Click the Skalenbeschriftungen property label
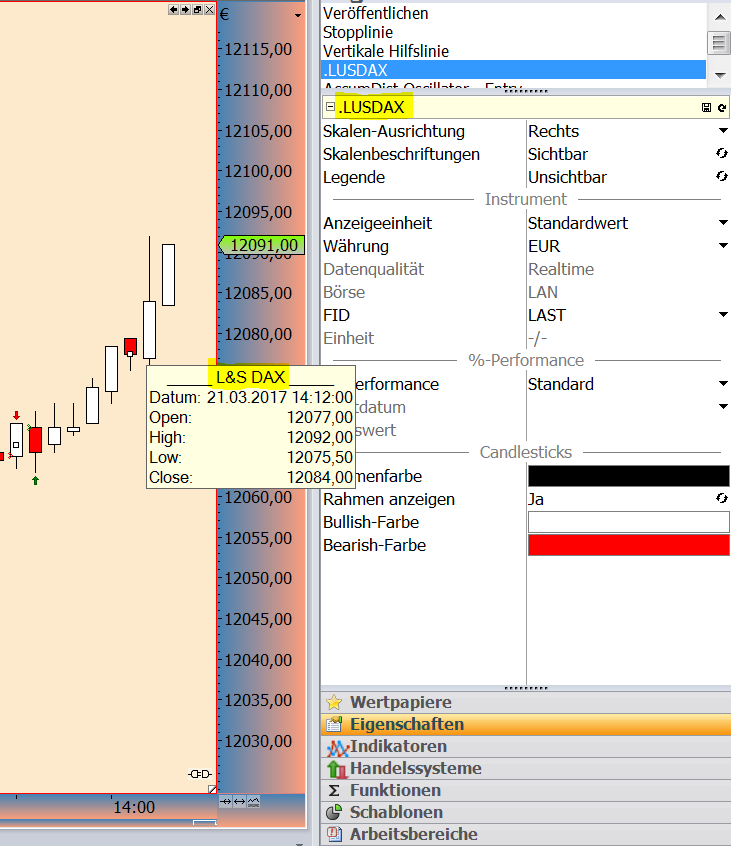Image resolution: width=731 pixels, height=846 pixels. point(401,154)
